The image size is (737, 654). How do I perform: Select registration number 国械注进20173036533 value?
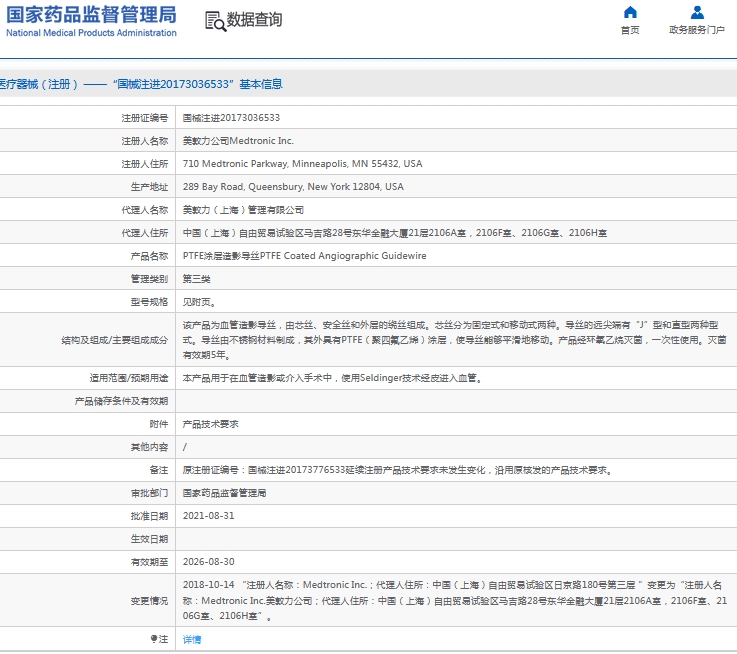click(x=231, y=118)
